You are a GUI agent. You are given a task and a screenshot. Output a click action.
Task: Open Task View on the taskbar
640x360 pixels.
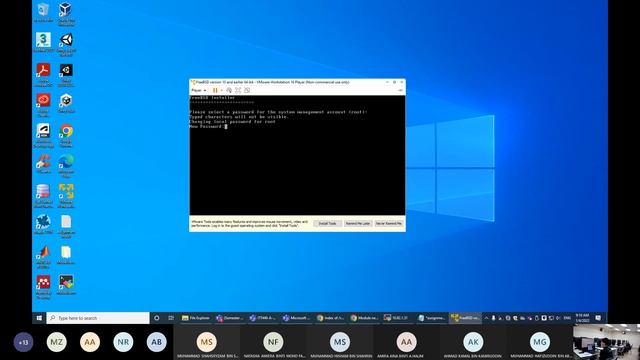[171, 318]
